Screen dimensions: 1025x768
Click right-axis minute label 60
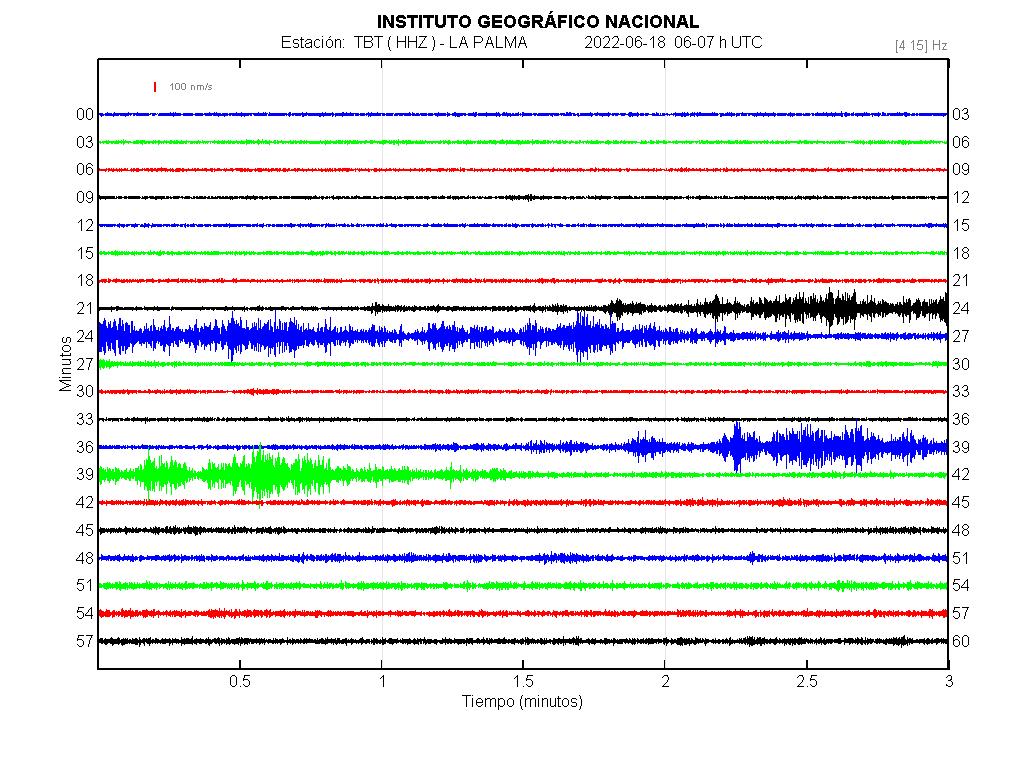point(961,640)
